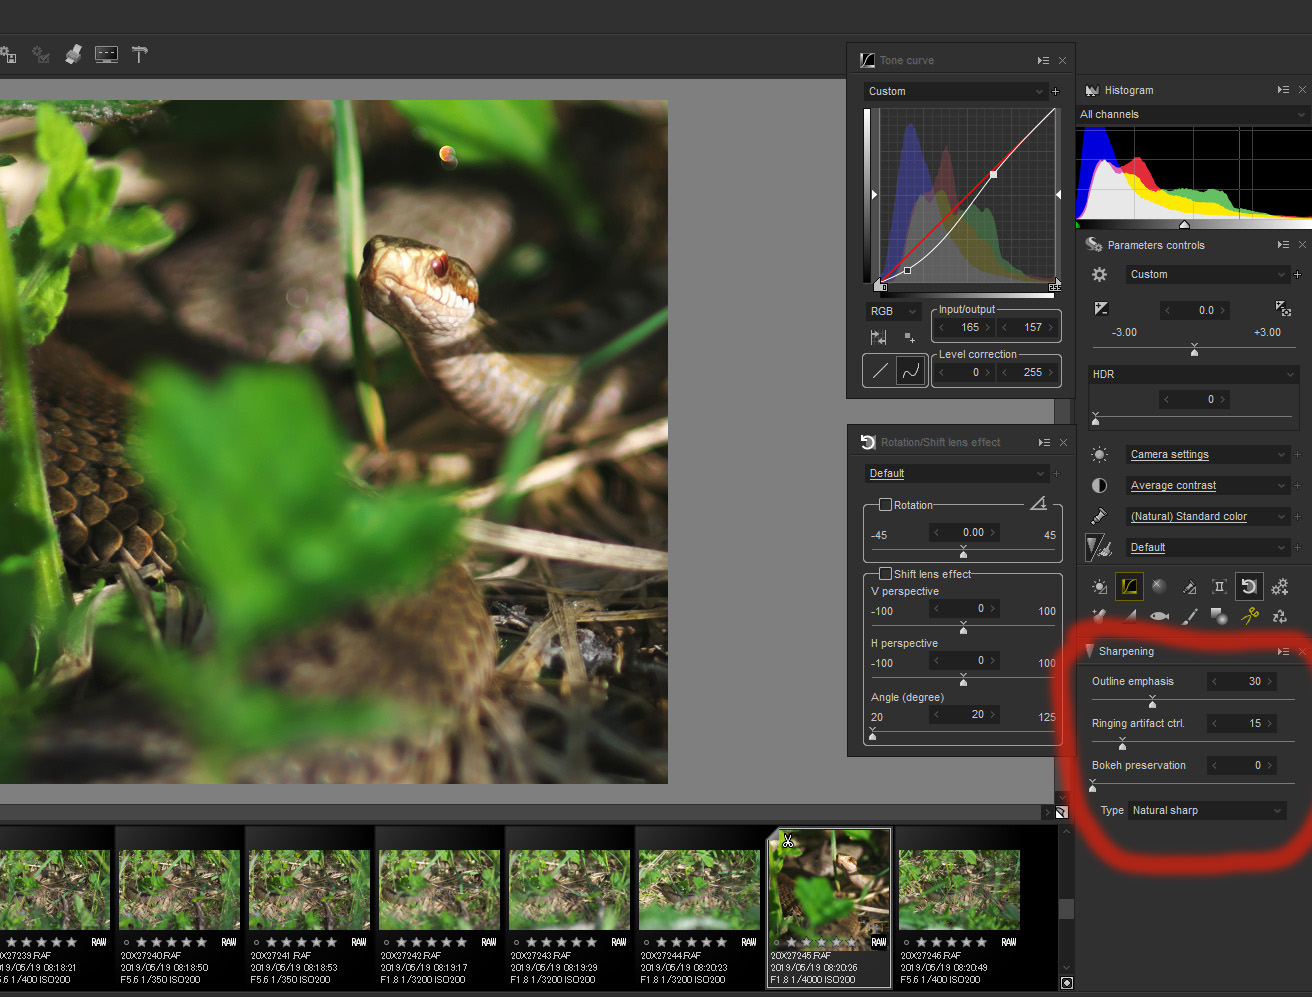Toggle mark circle on 20X27246.RAF thumbnail
1312x997 pixels.
pyautogui.click(x=906, y=942)
